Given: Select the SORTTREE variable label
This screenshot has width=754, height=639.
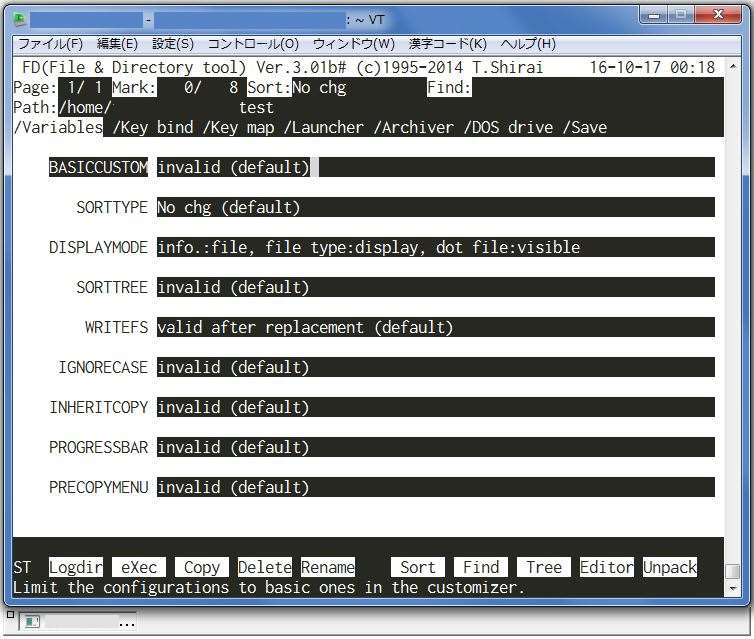Looking at the screenshot, I should pos(112,287).
